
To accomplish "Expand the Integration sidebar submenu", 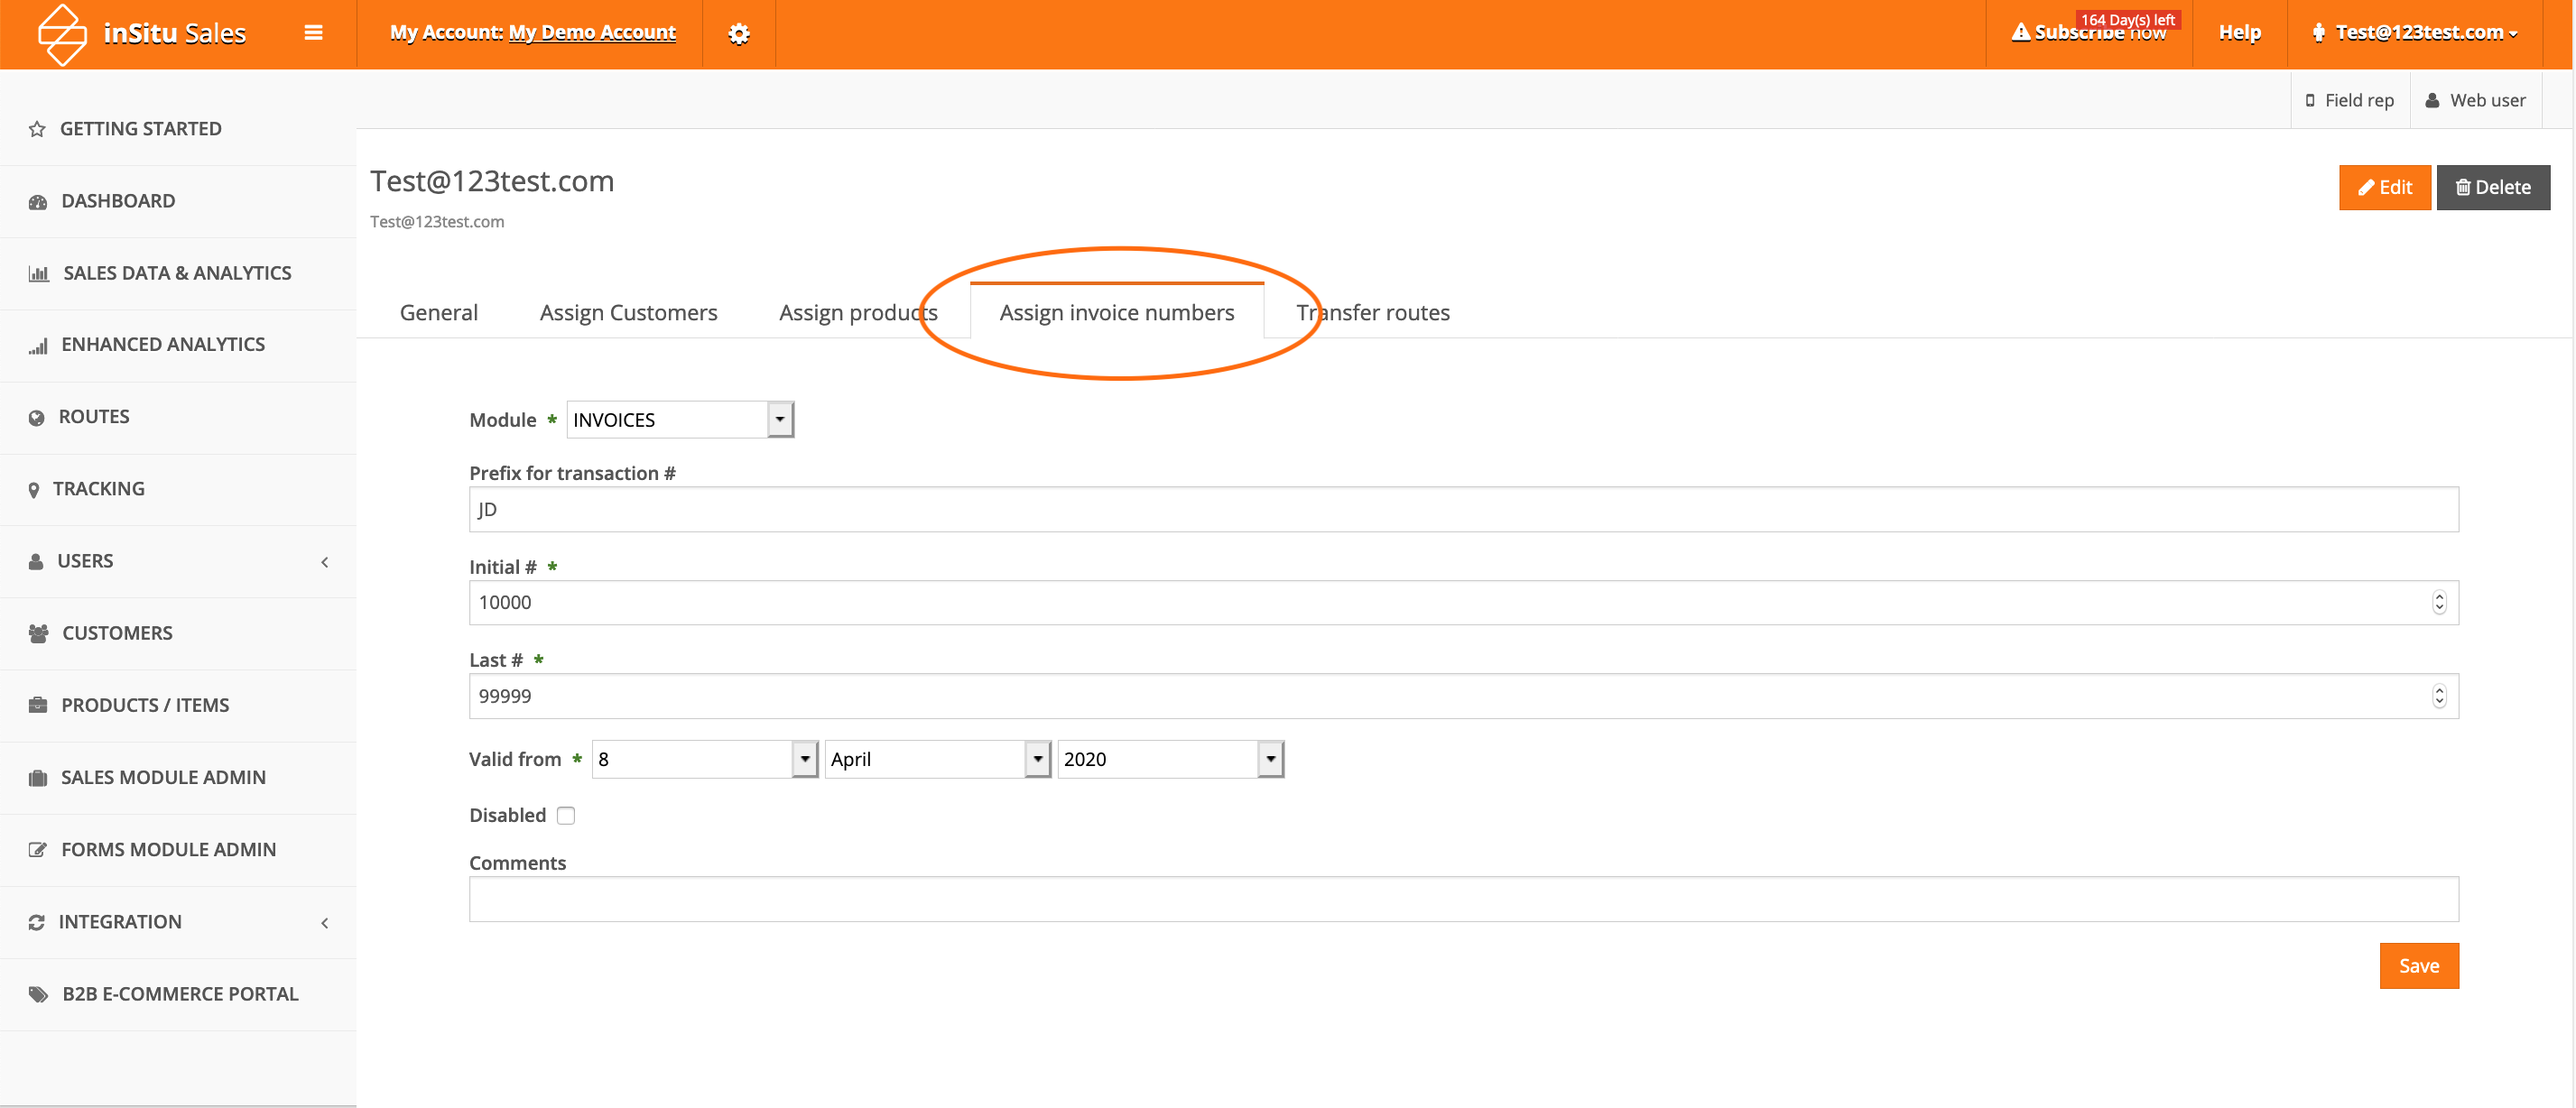I will (x=324, y=922).
